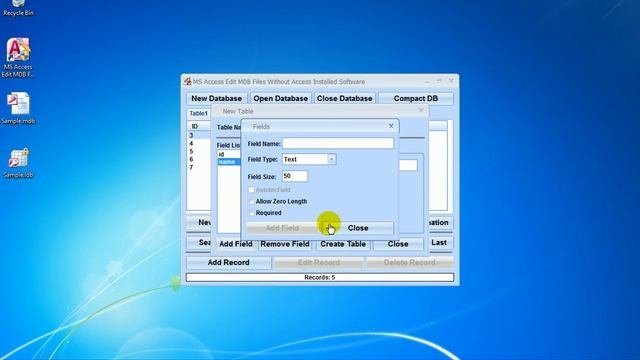Click the Edit Record button
640x360 pixels.
[x=319, y=262]
